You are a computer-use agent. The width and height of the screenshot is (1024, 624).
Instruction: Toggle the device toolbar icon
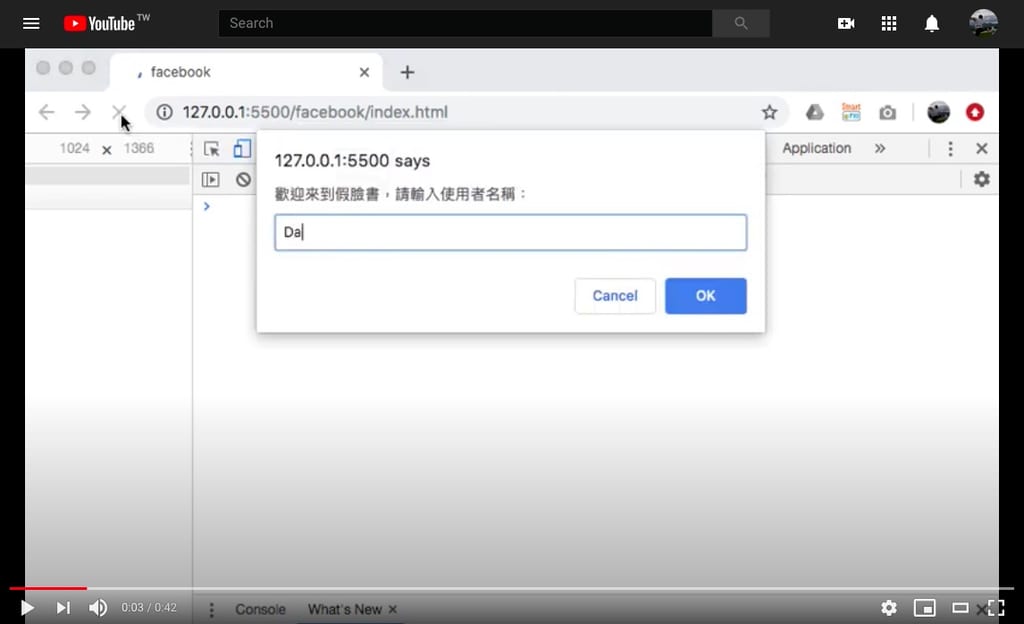click(x=242, y=149)
